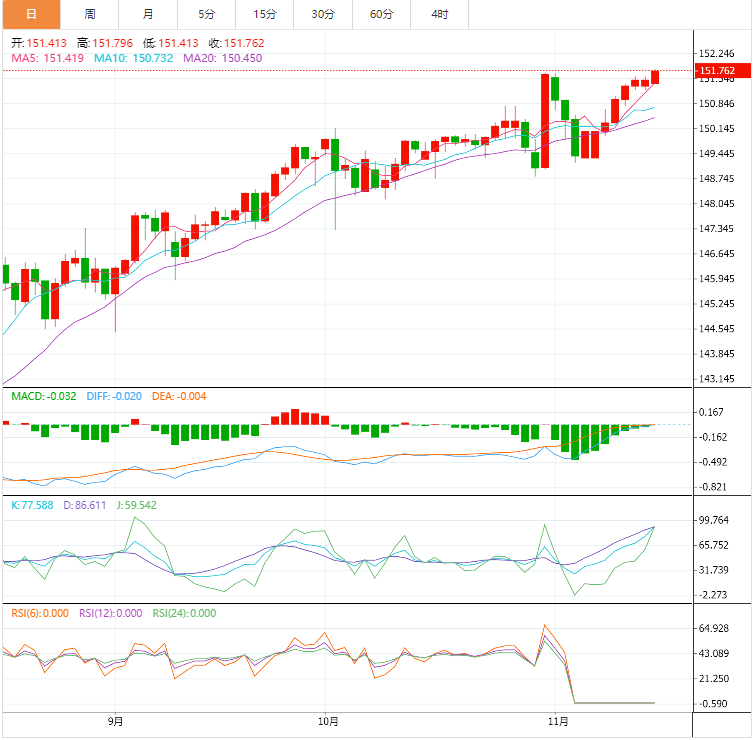Click the DEA value label
The width and height of the screenshot is (754, 740).
(x=179, y=396)
